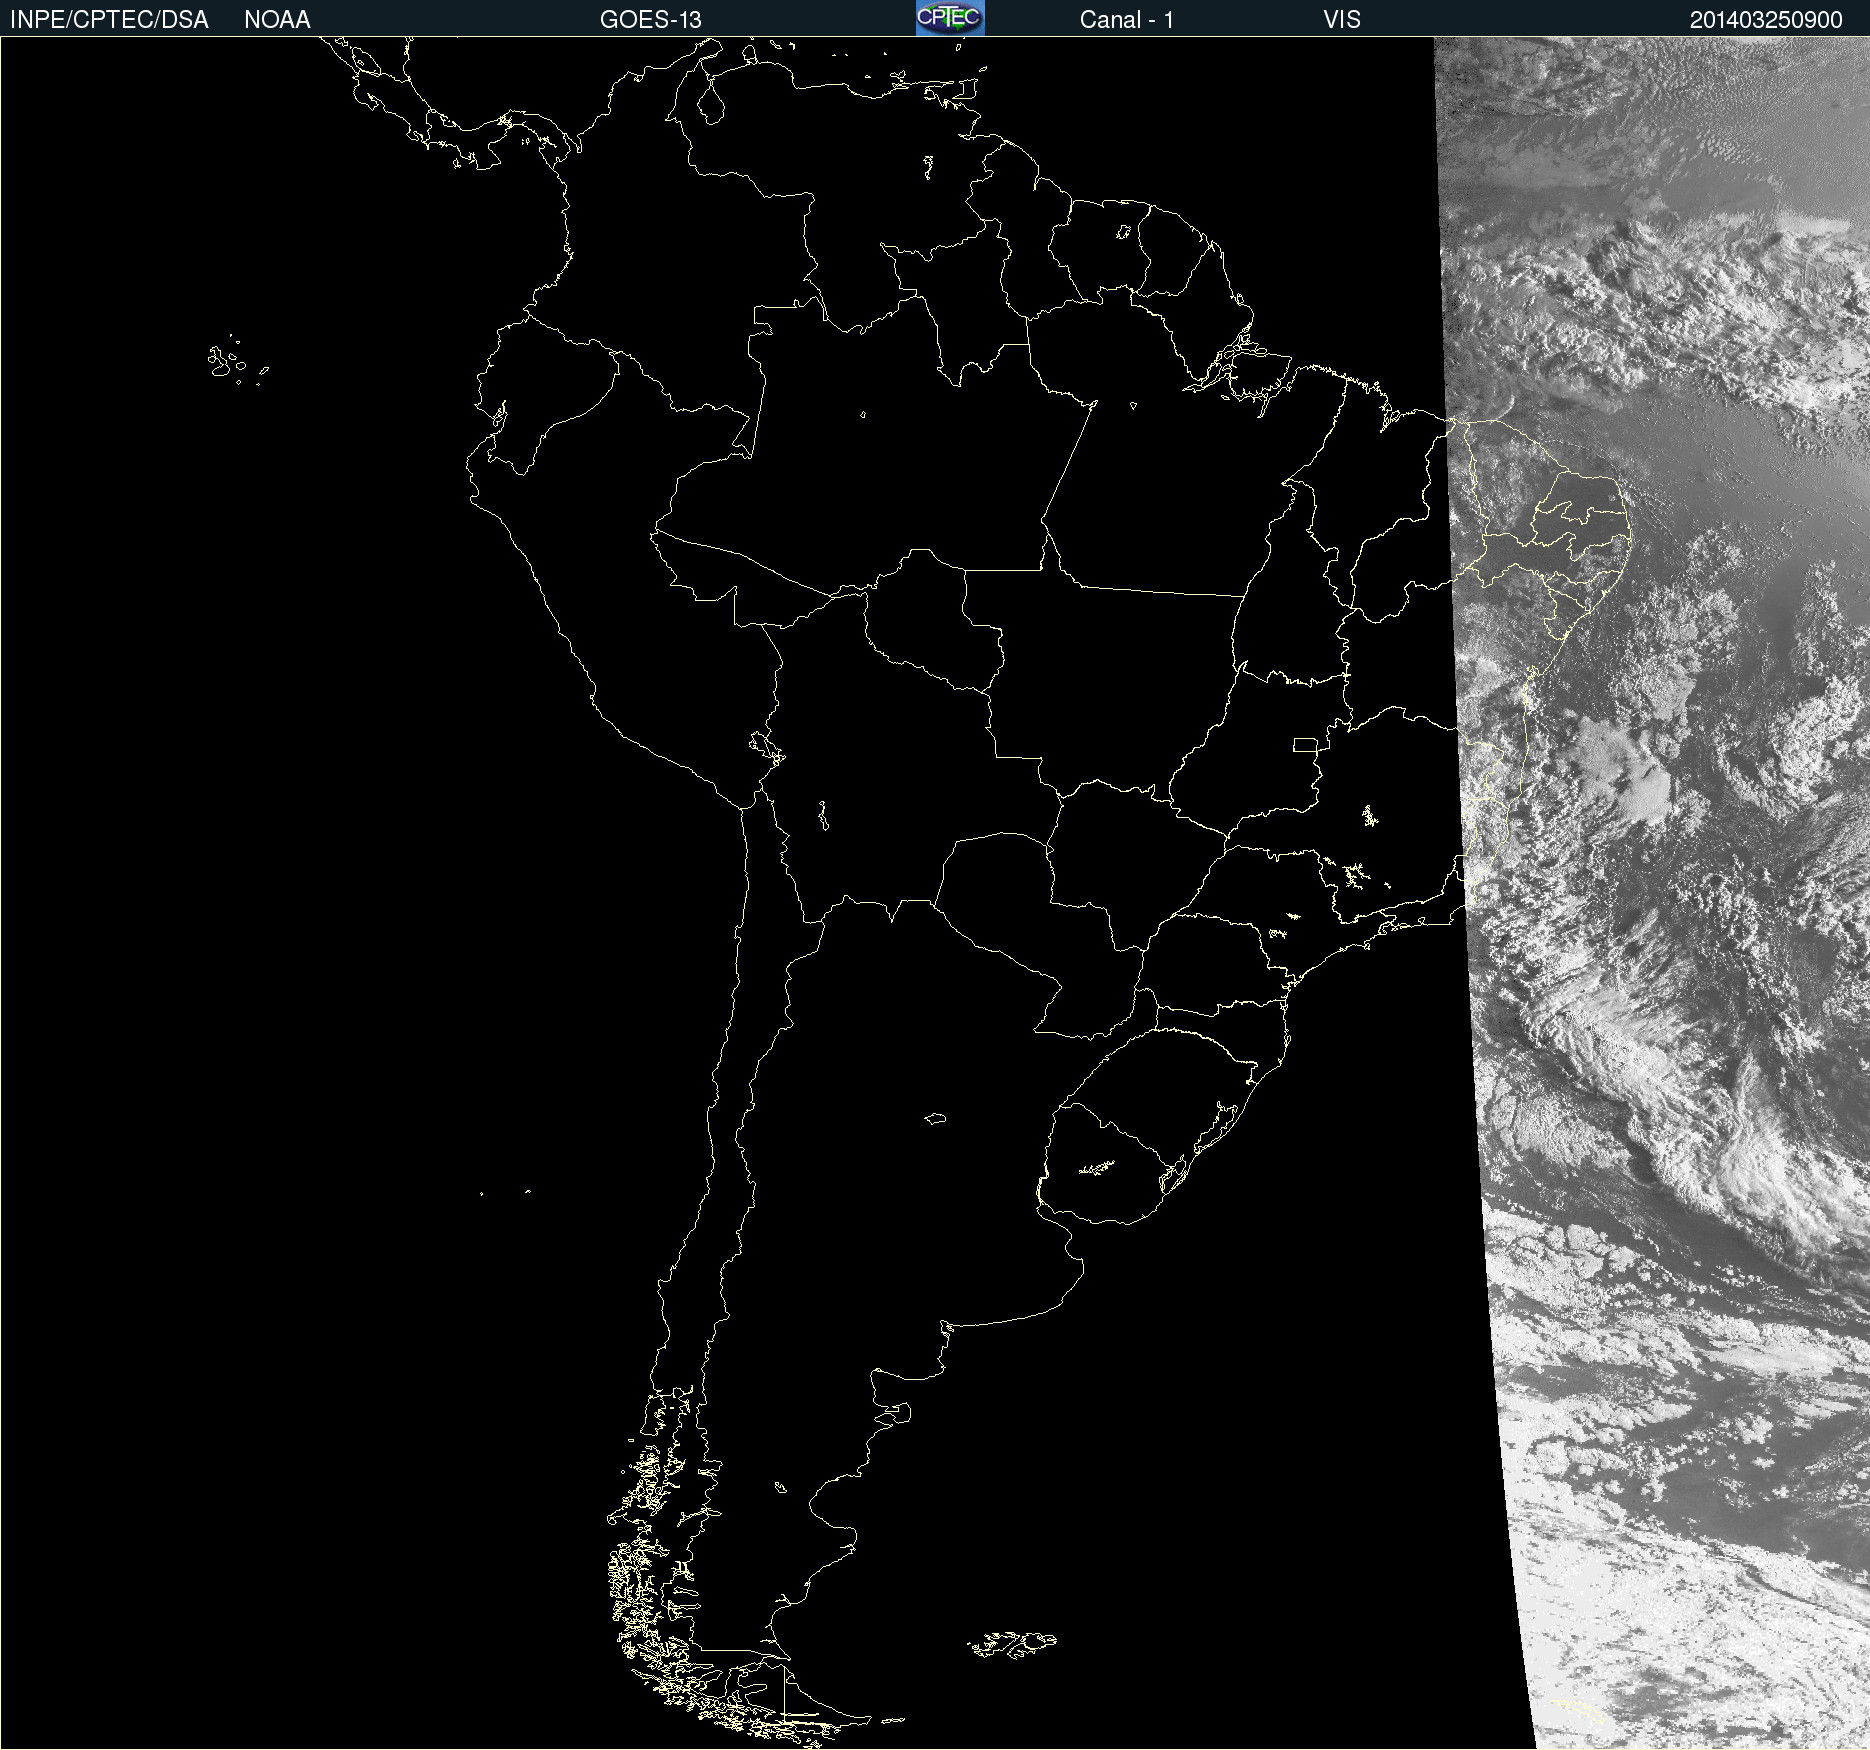Screen dimensions: 1870x1750
Task: Click the GOES-13 satellite label
Action: click(x=651, y=20)
